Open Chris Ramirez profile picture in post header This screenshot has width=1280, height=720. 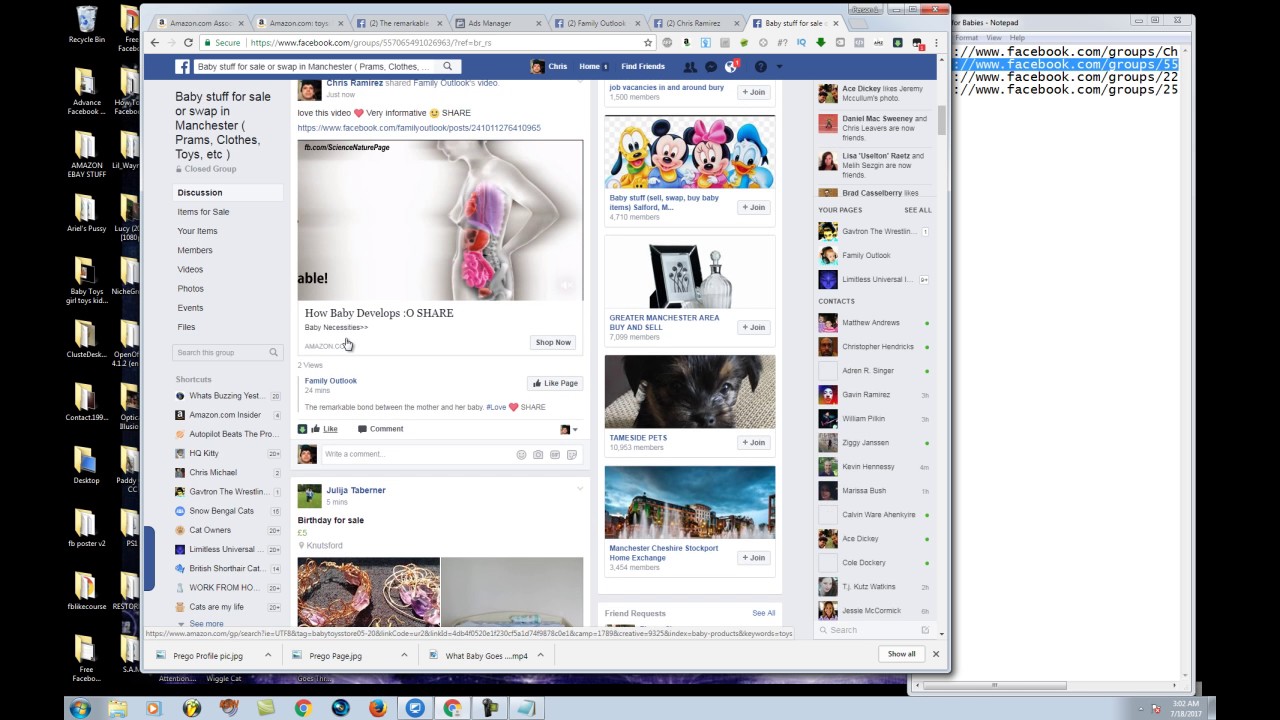coord(309,90)
